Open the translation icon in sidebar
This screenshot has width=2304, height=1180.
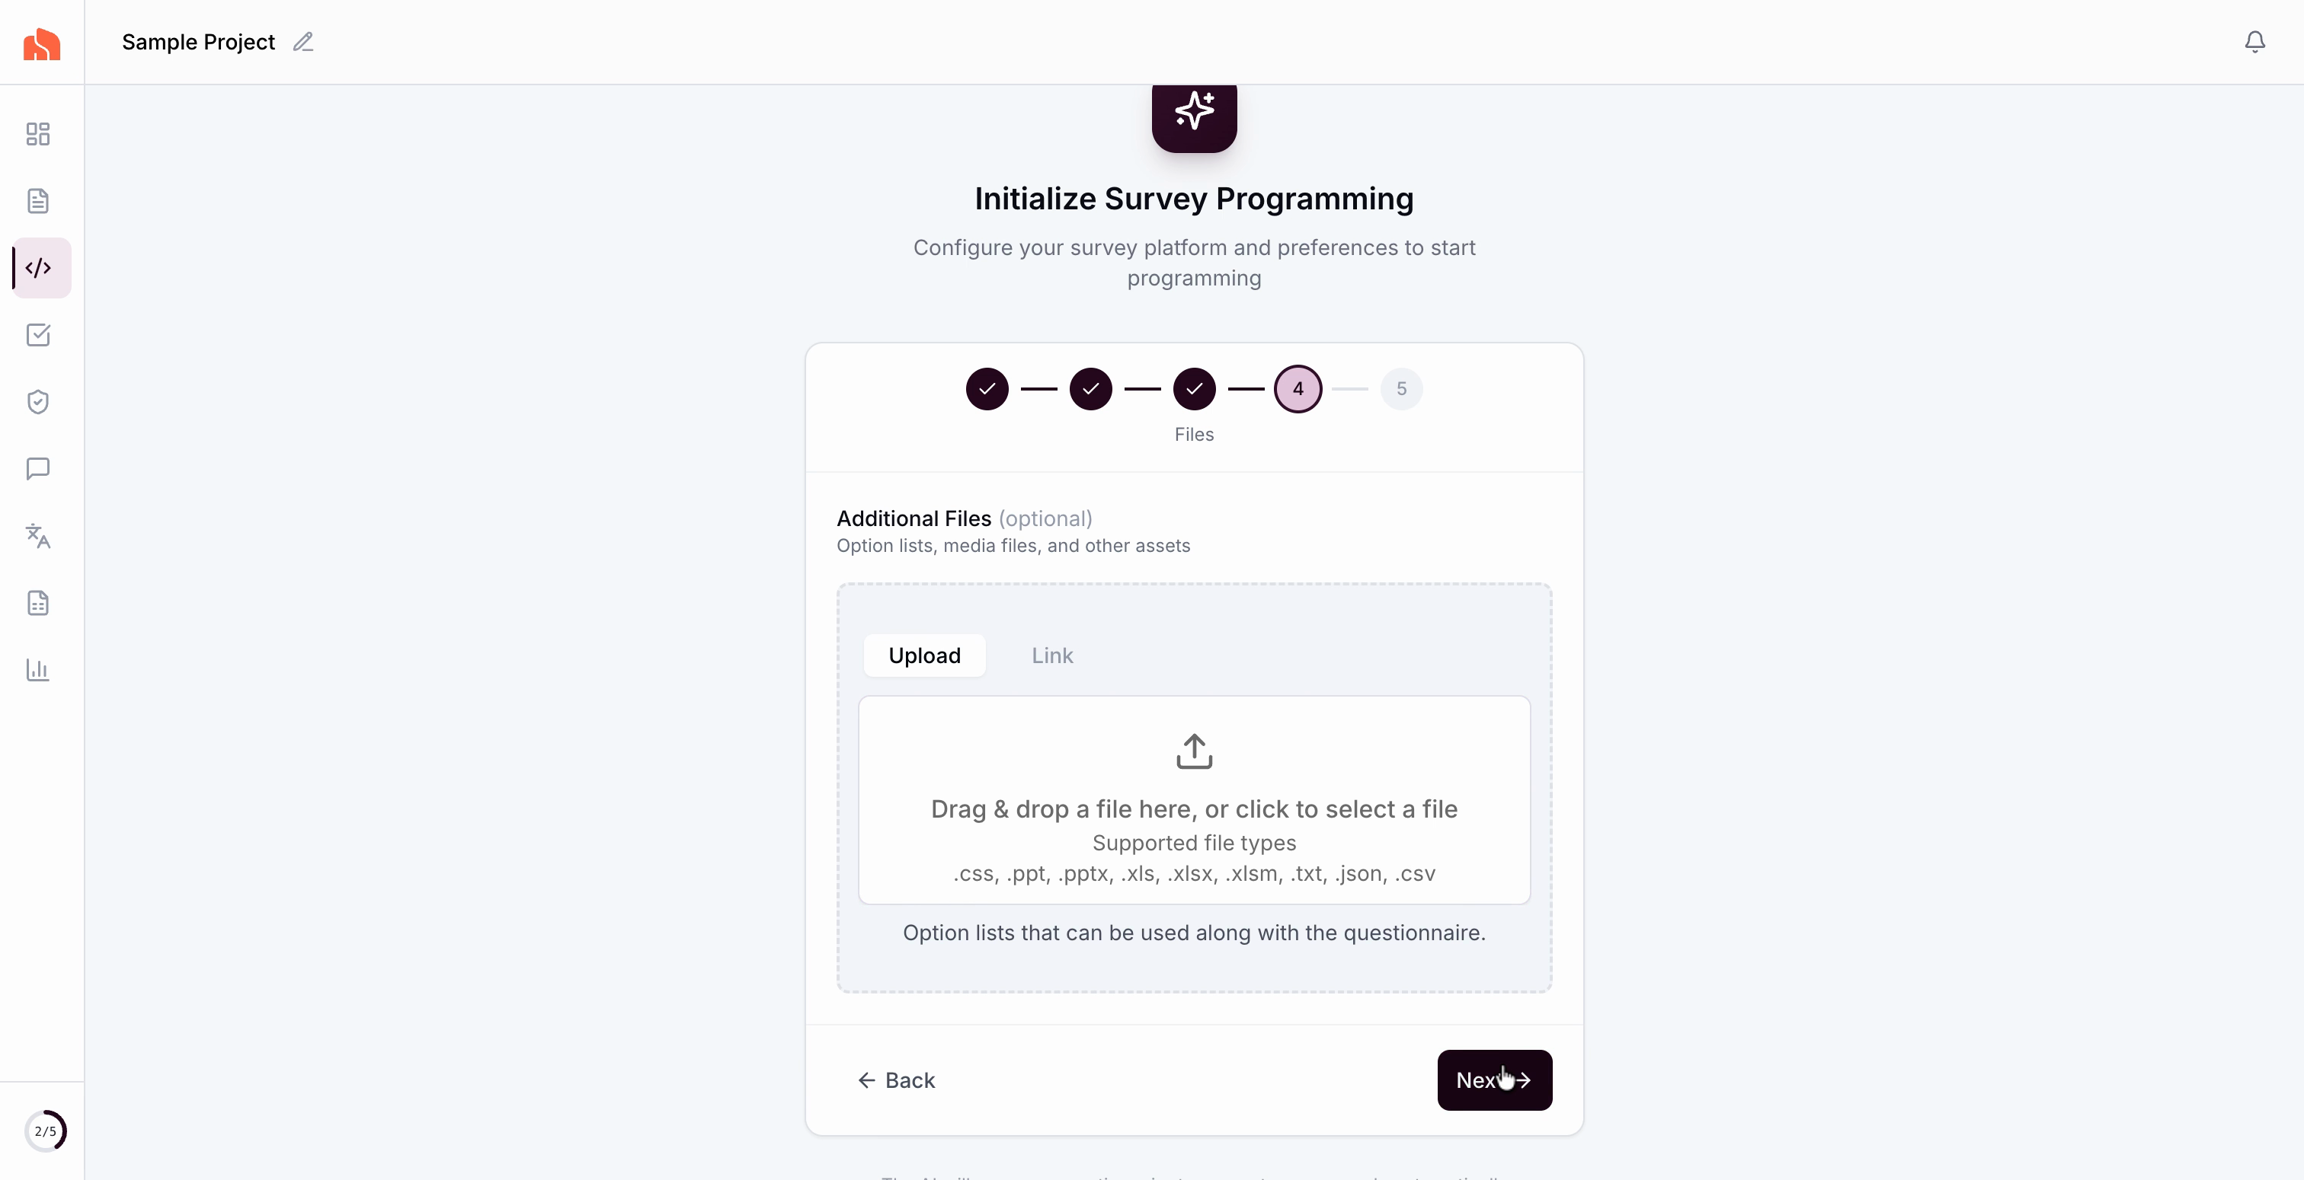38,536
